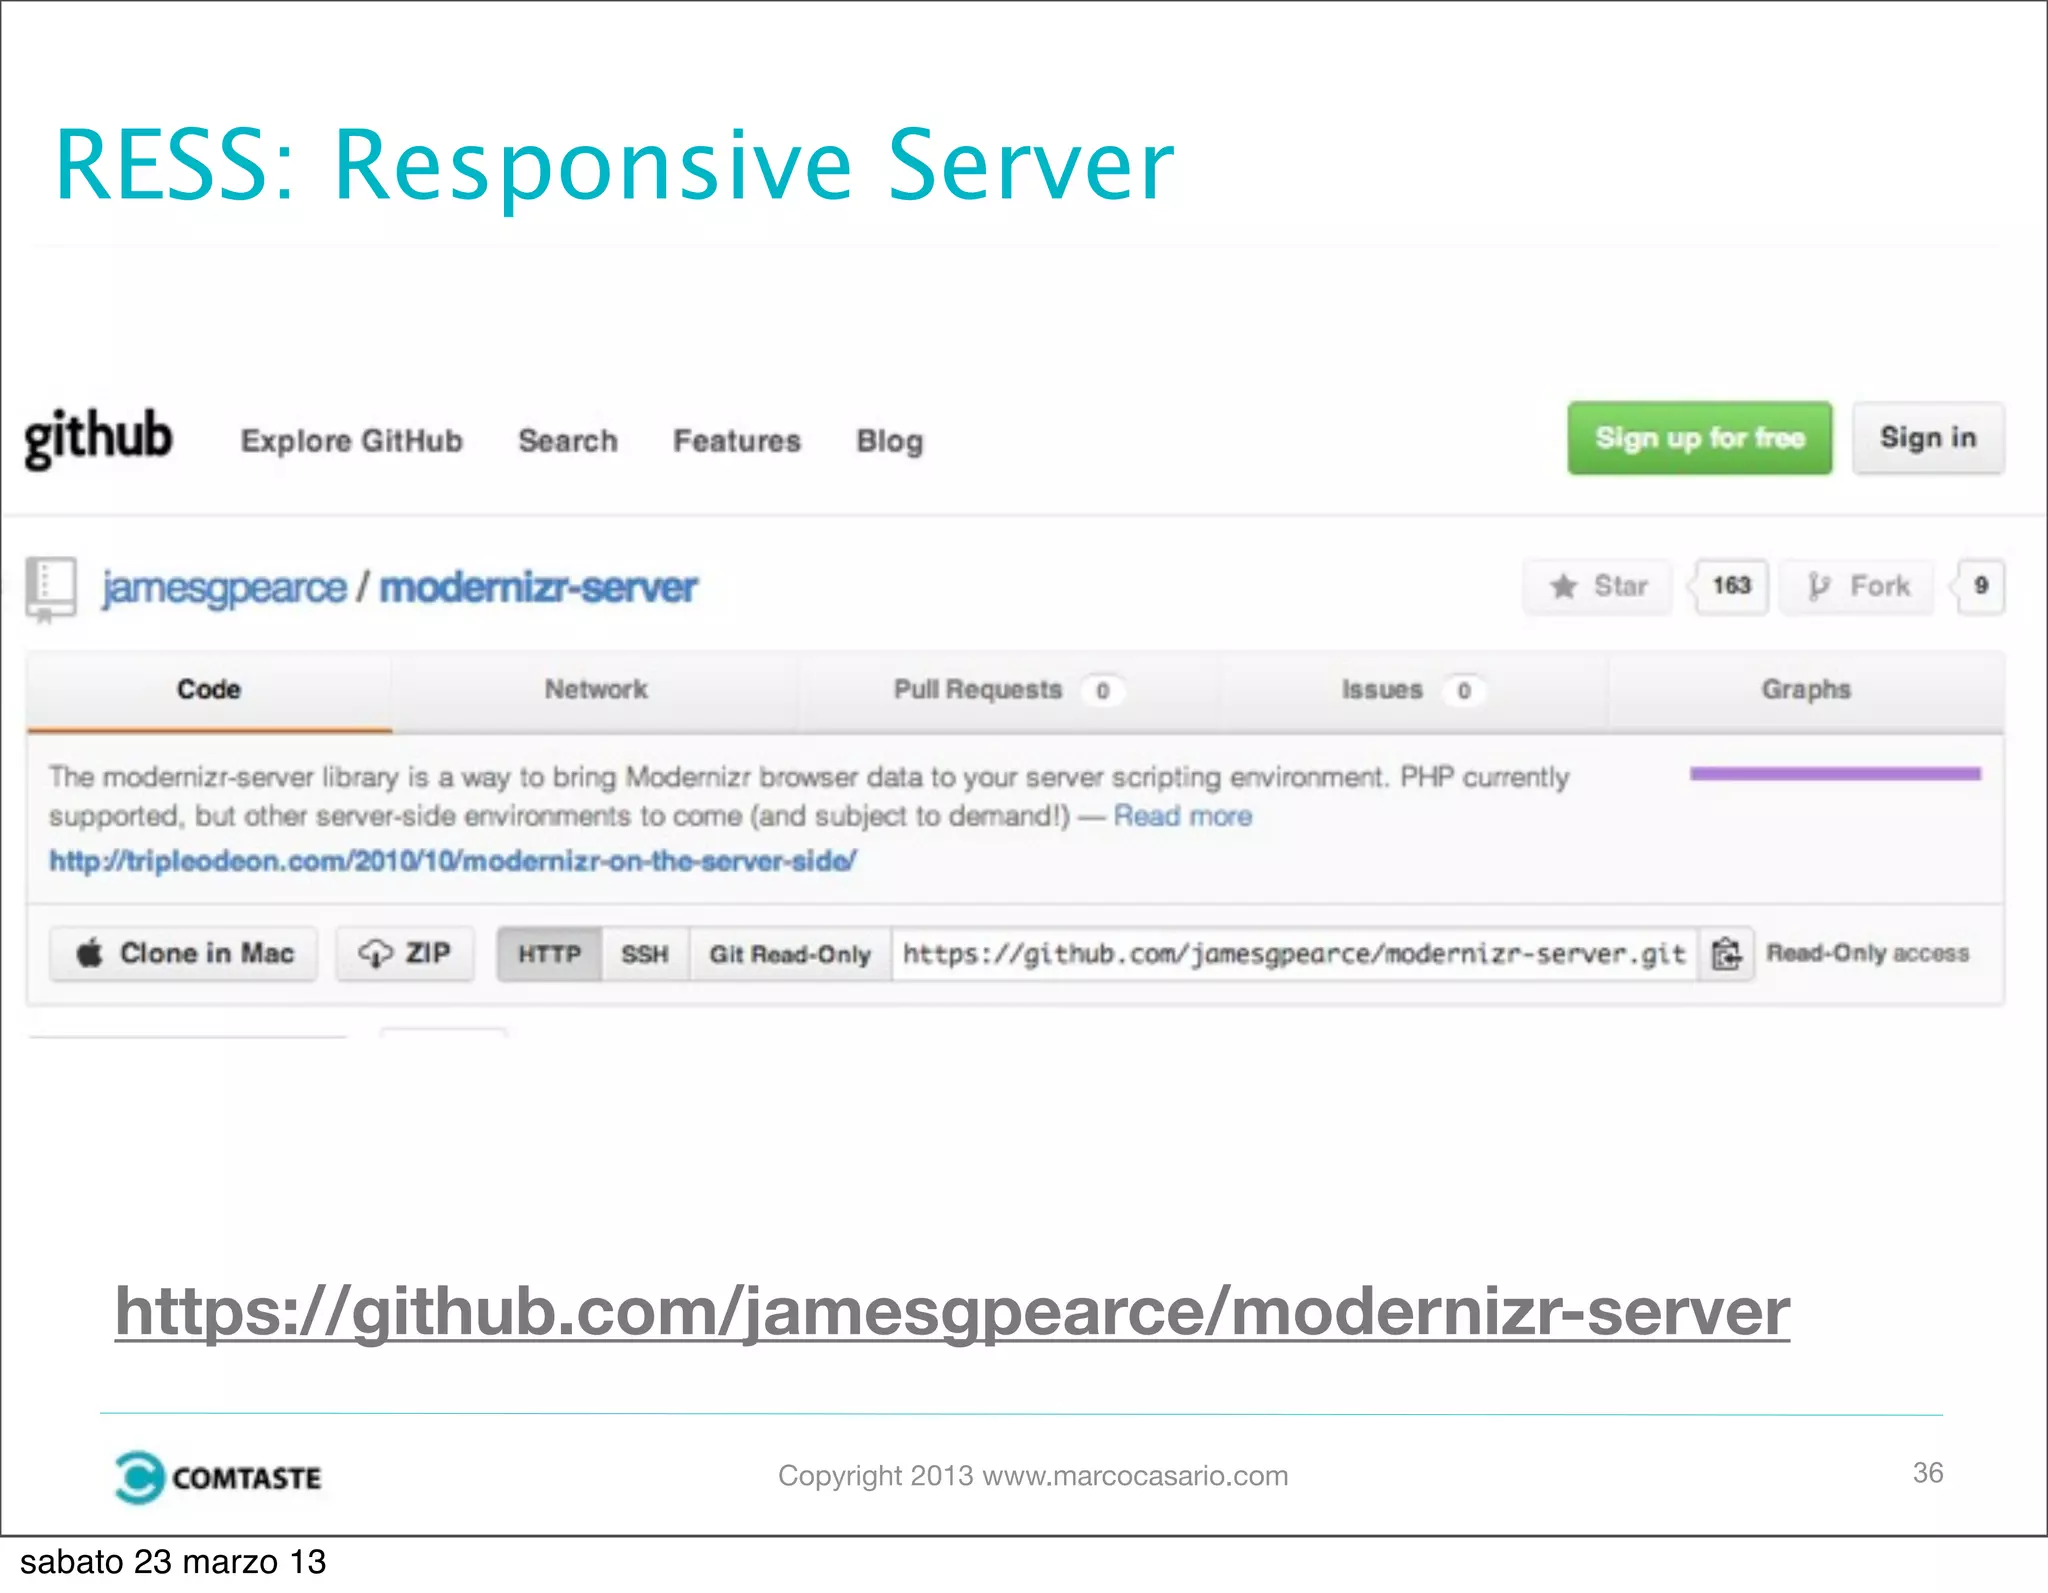Open Explore GitHub menu
Screen dimensions: 2048x1593
point(351,441)
